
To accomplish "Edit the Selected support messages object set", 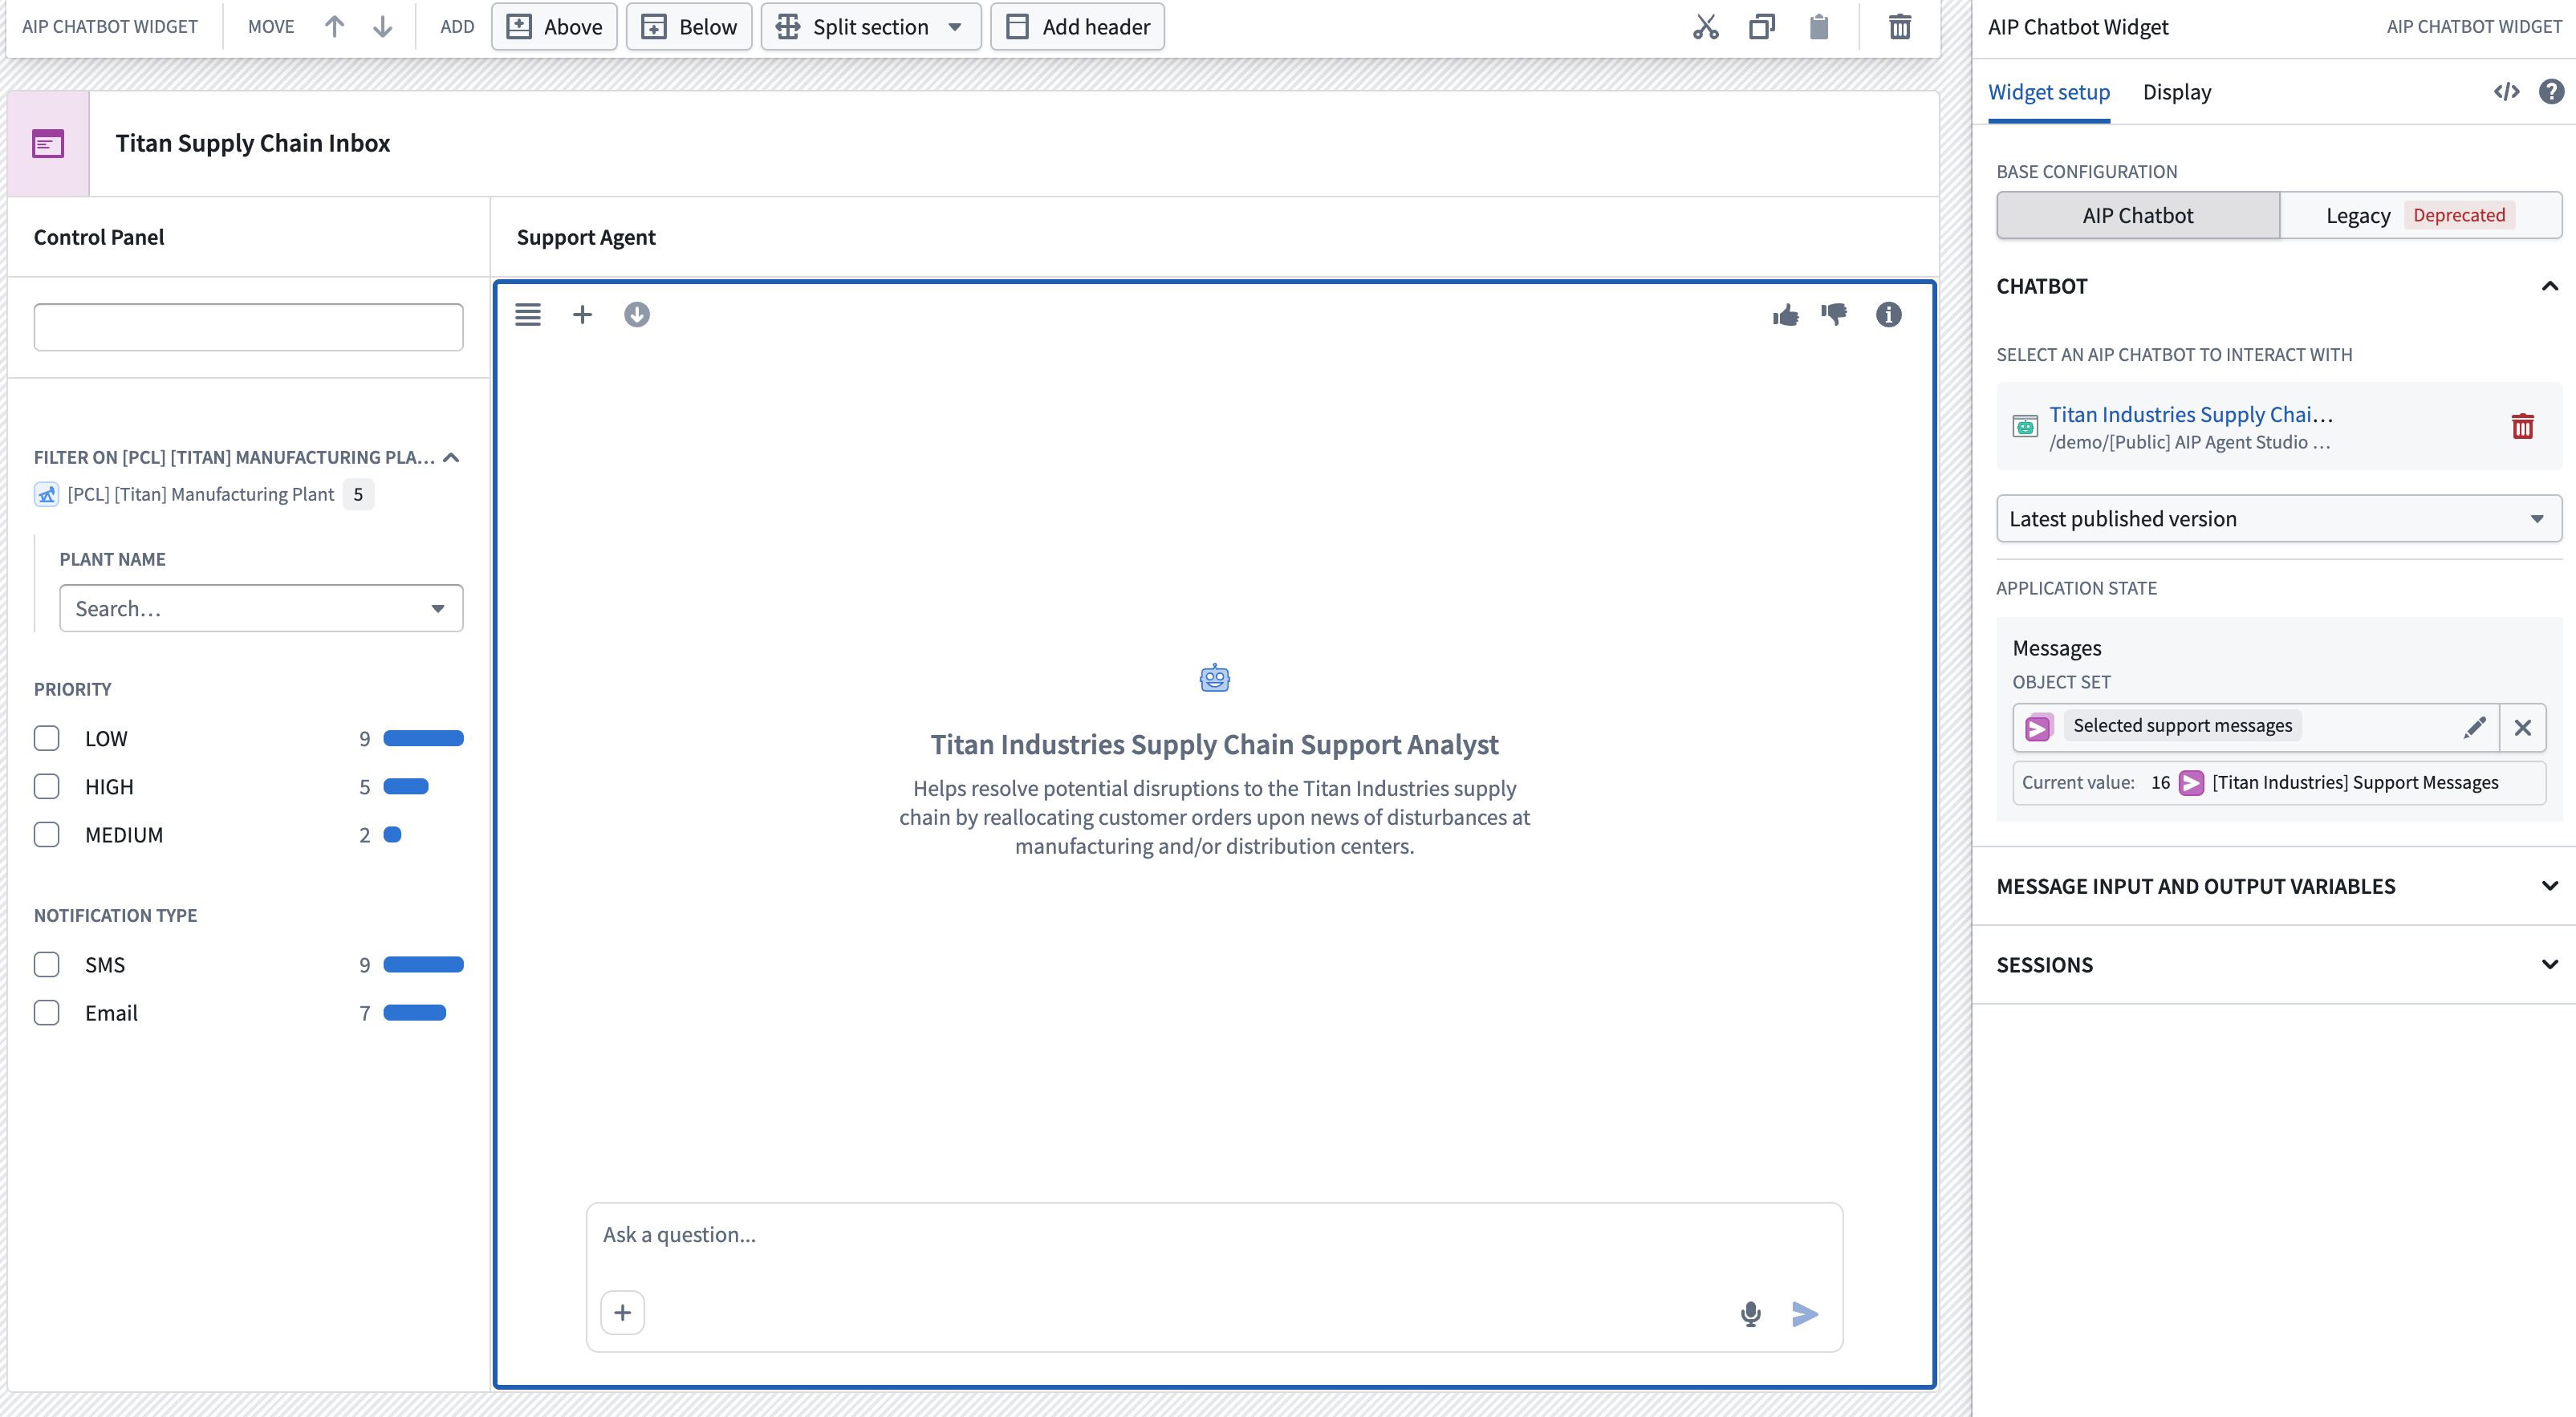I will (2475, 727).
